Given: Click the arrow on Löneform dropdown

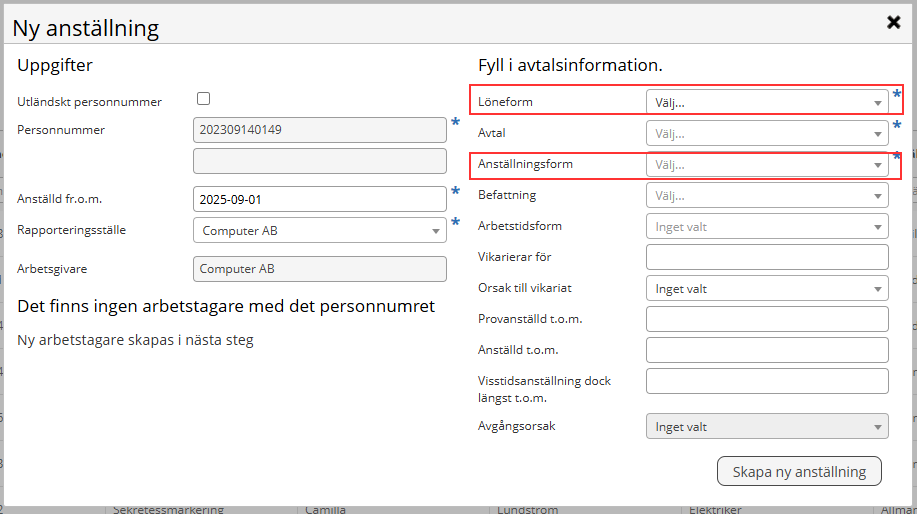Looking at the screenshot, I should click(x=877, y=103).
